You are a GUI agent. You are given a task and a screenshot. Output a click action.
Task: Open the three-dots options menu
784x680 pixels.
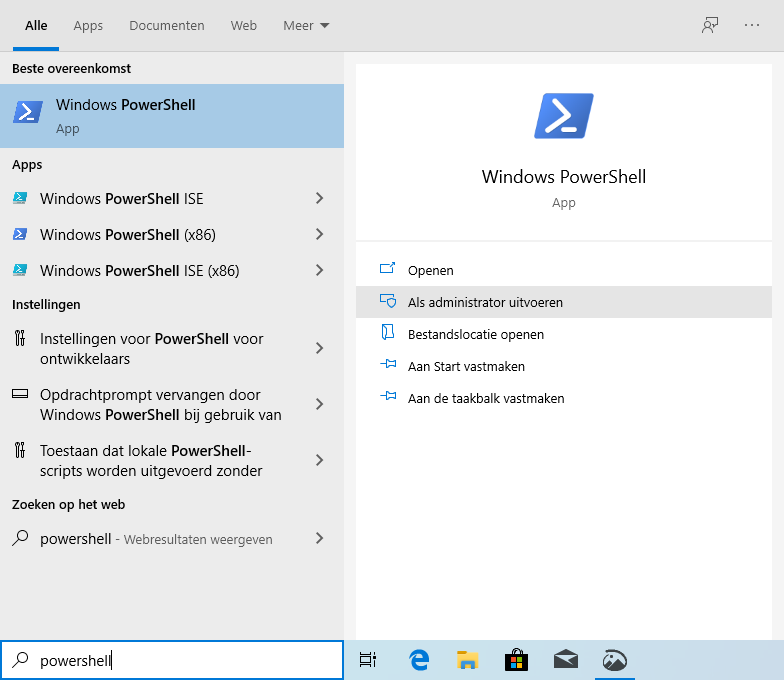point(752,25)
